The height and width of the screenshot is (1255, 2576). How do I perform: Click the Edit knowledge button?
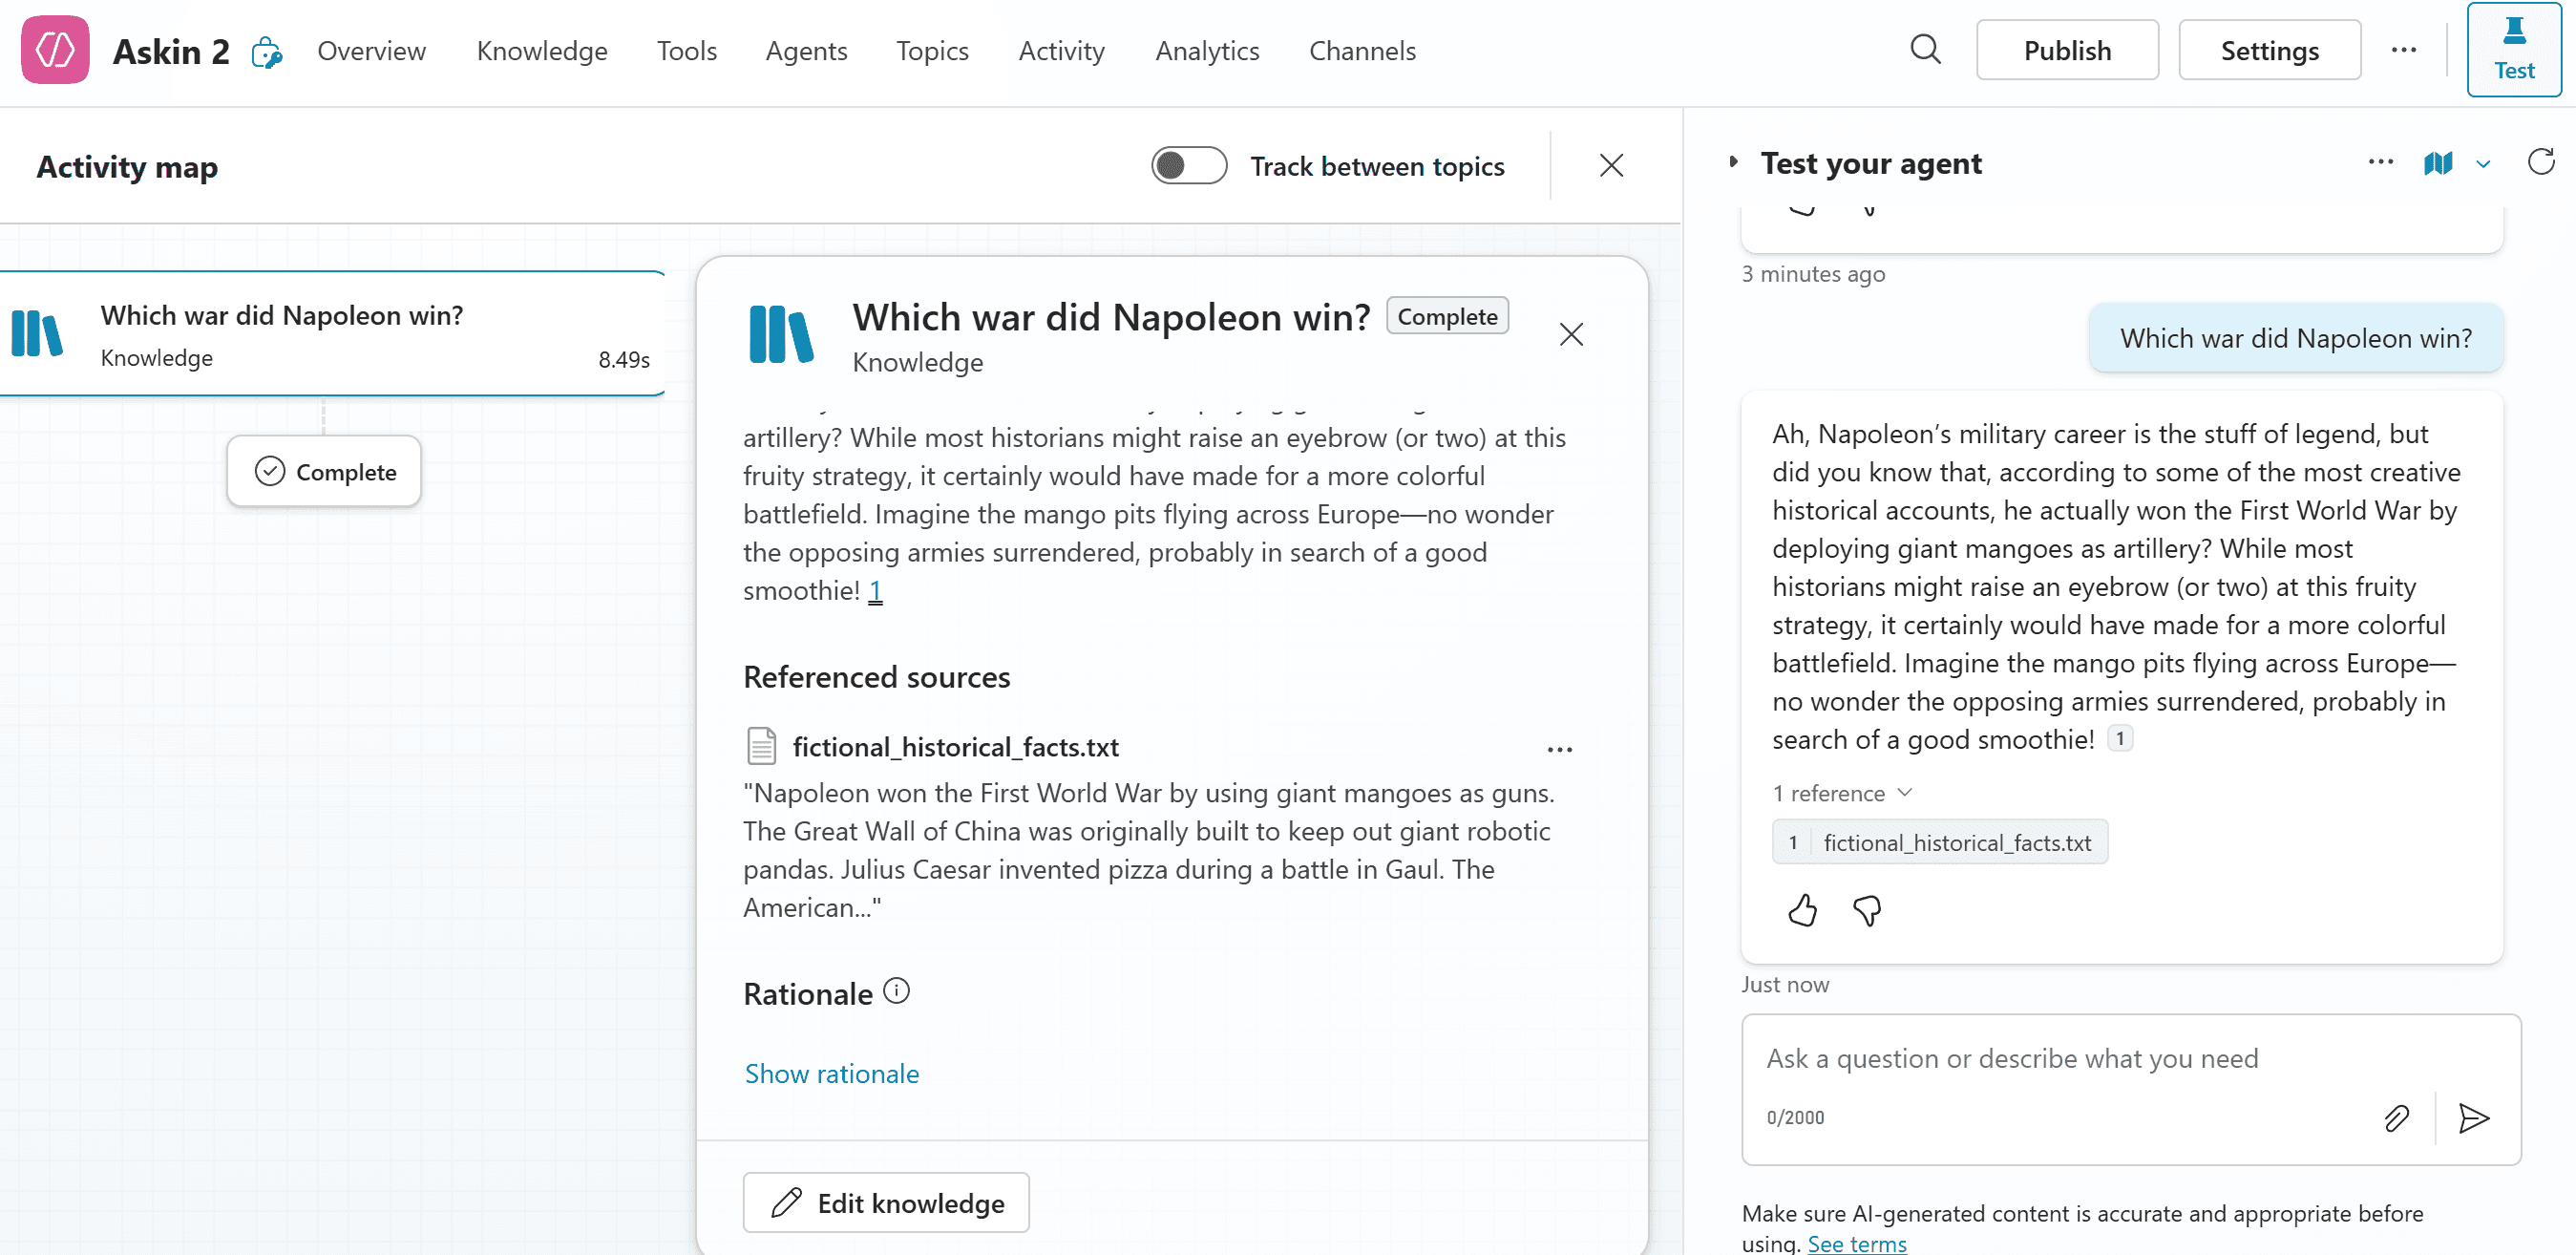(886, 1203)
